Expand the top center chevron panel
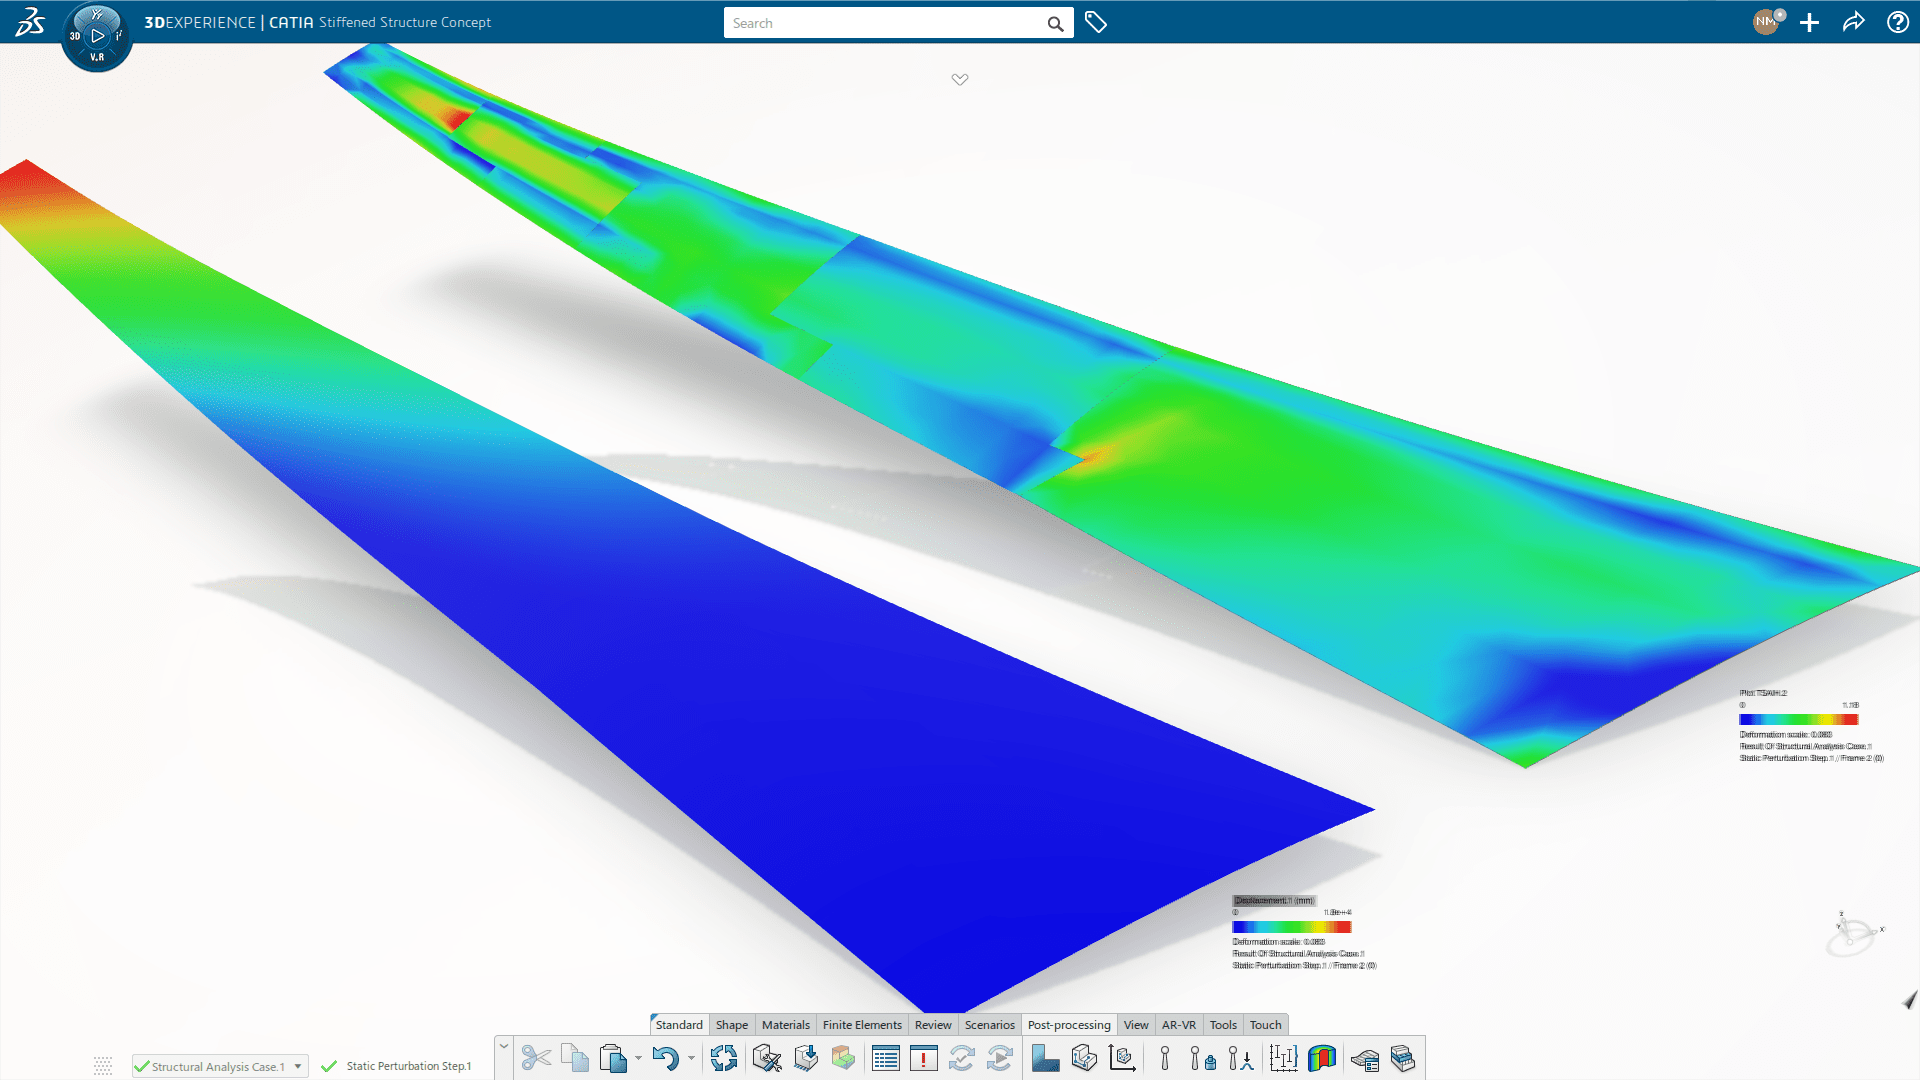 coord(960,79)
